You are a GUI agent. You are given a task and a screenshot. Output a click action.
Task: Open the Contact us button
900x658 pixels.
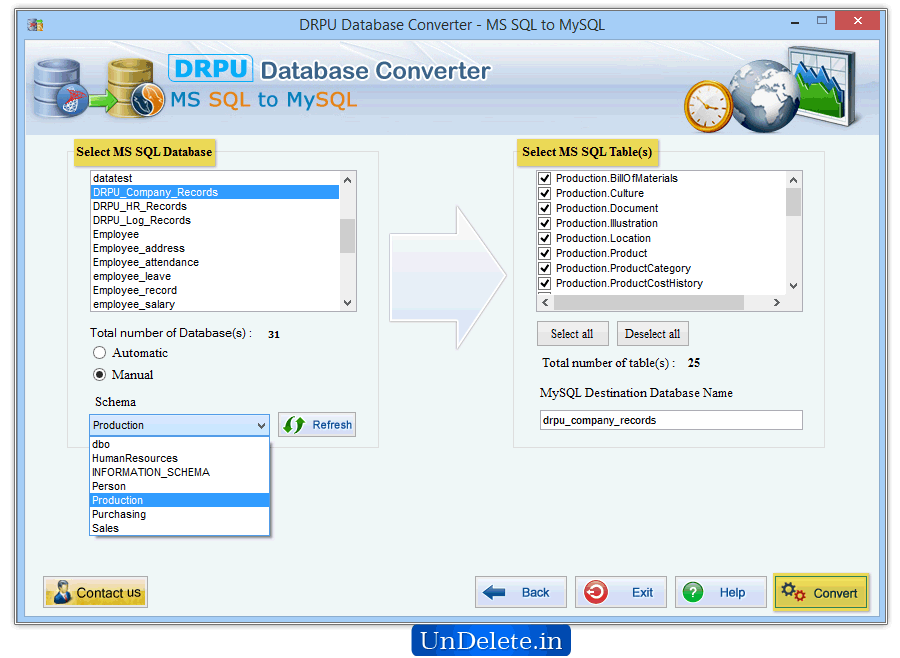(95, 592)
